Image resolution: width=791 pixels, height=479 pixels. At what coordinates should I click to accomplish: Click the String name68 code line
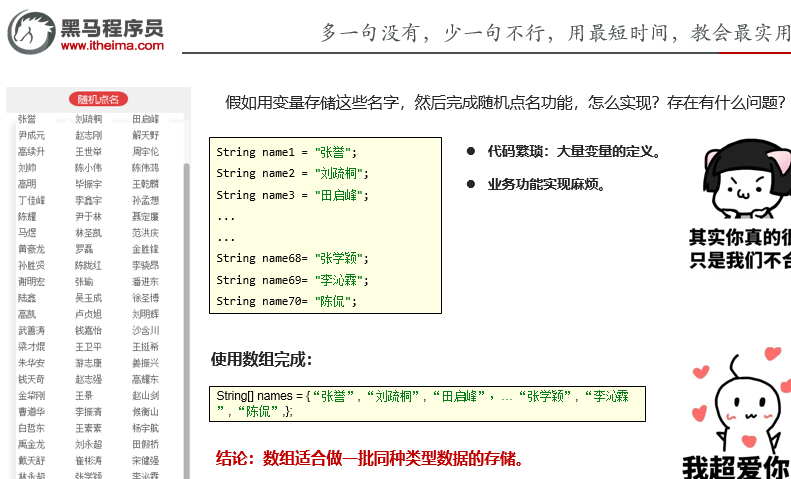(x=293, y=258)
